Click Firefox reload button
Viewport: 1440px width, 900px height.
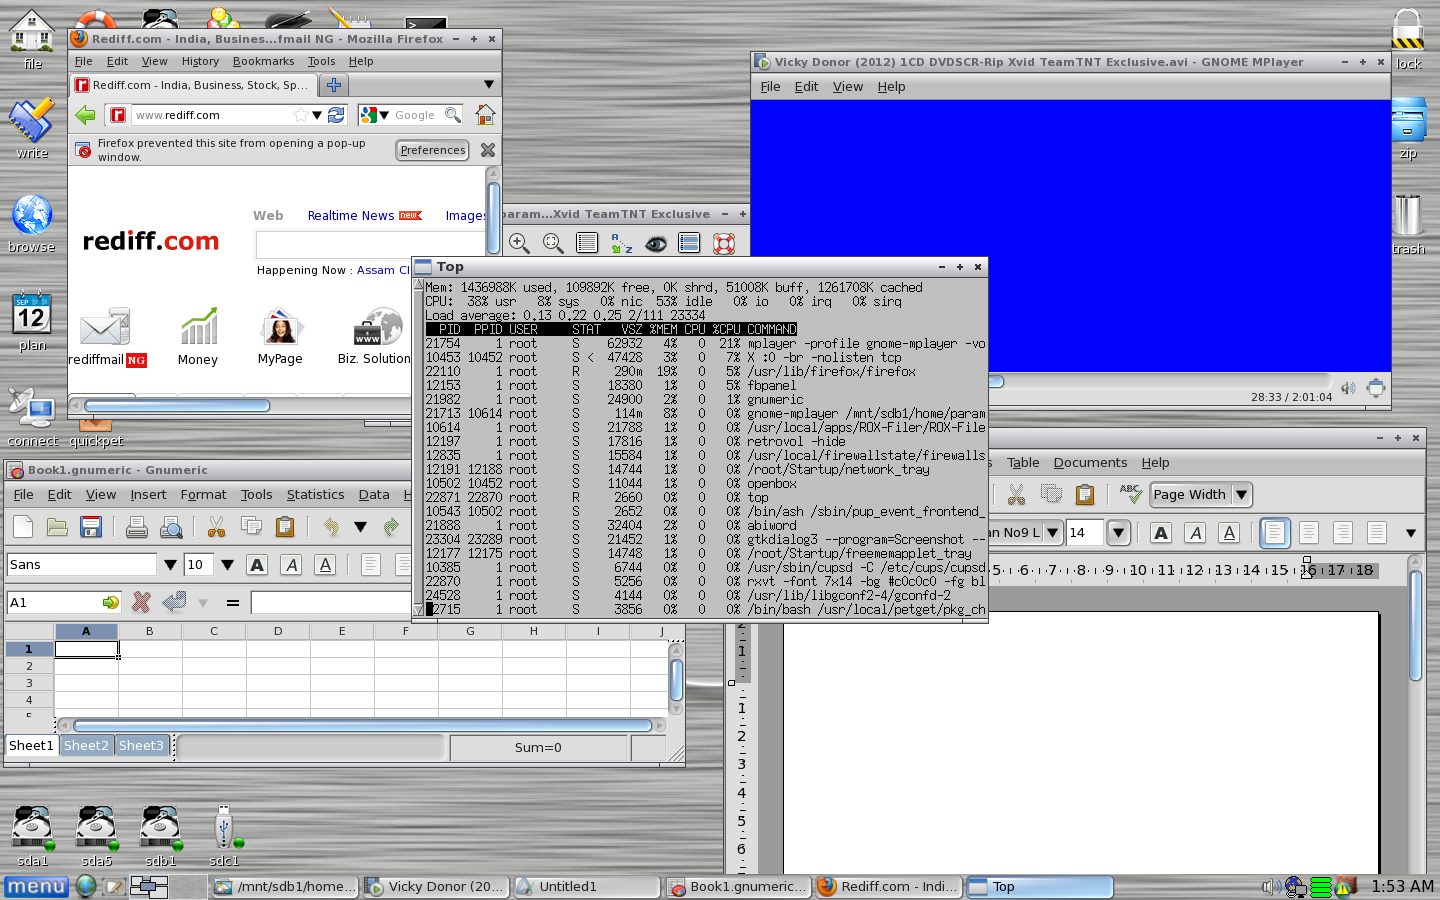coord(337,115)
